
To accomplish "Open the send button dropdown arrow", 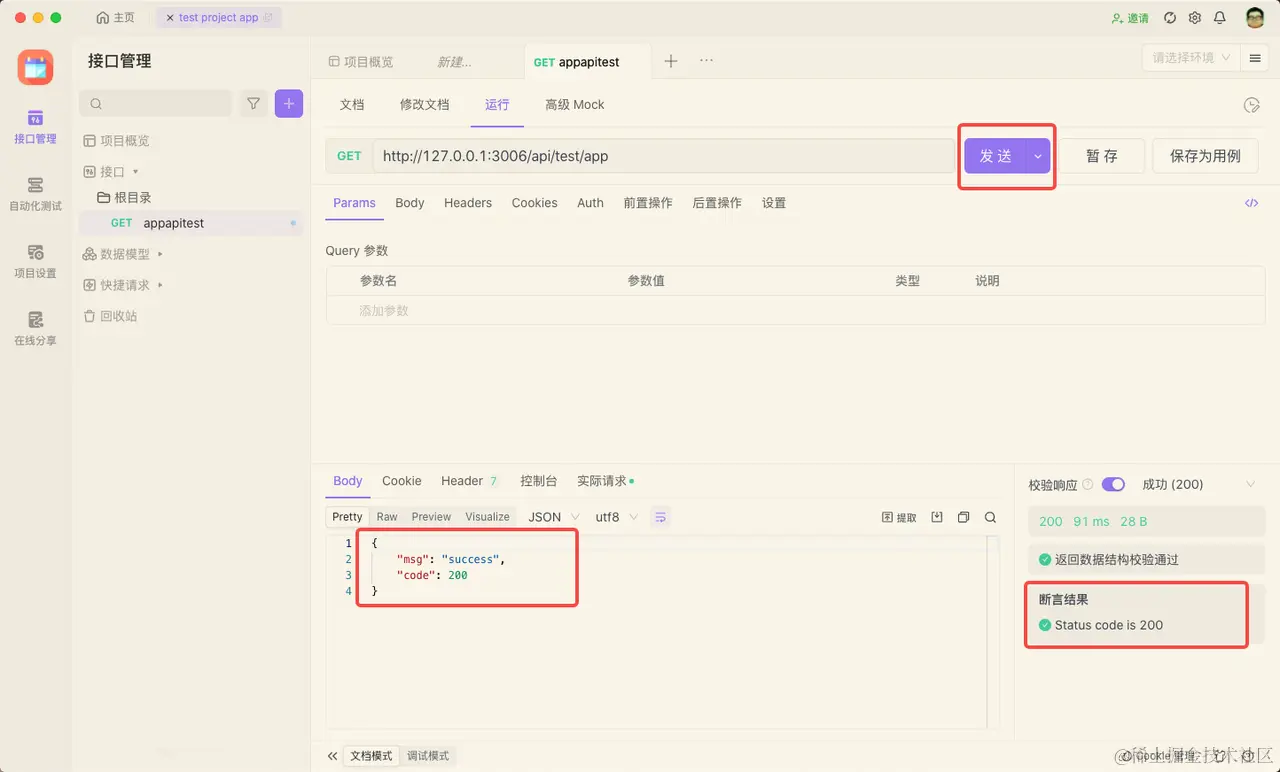I will coord(1038,156).
